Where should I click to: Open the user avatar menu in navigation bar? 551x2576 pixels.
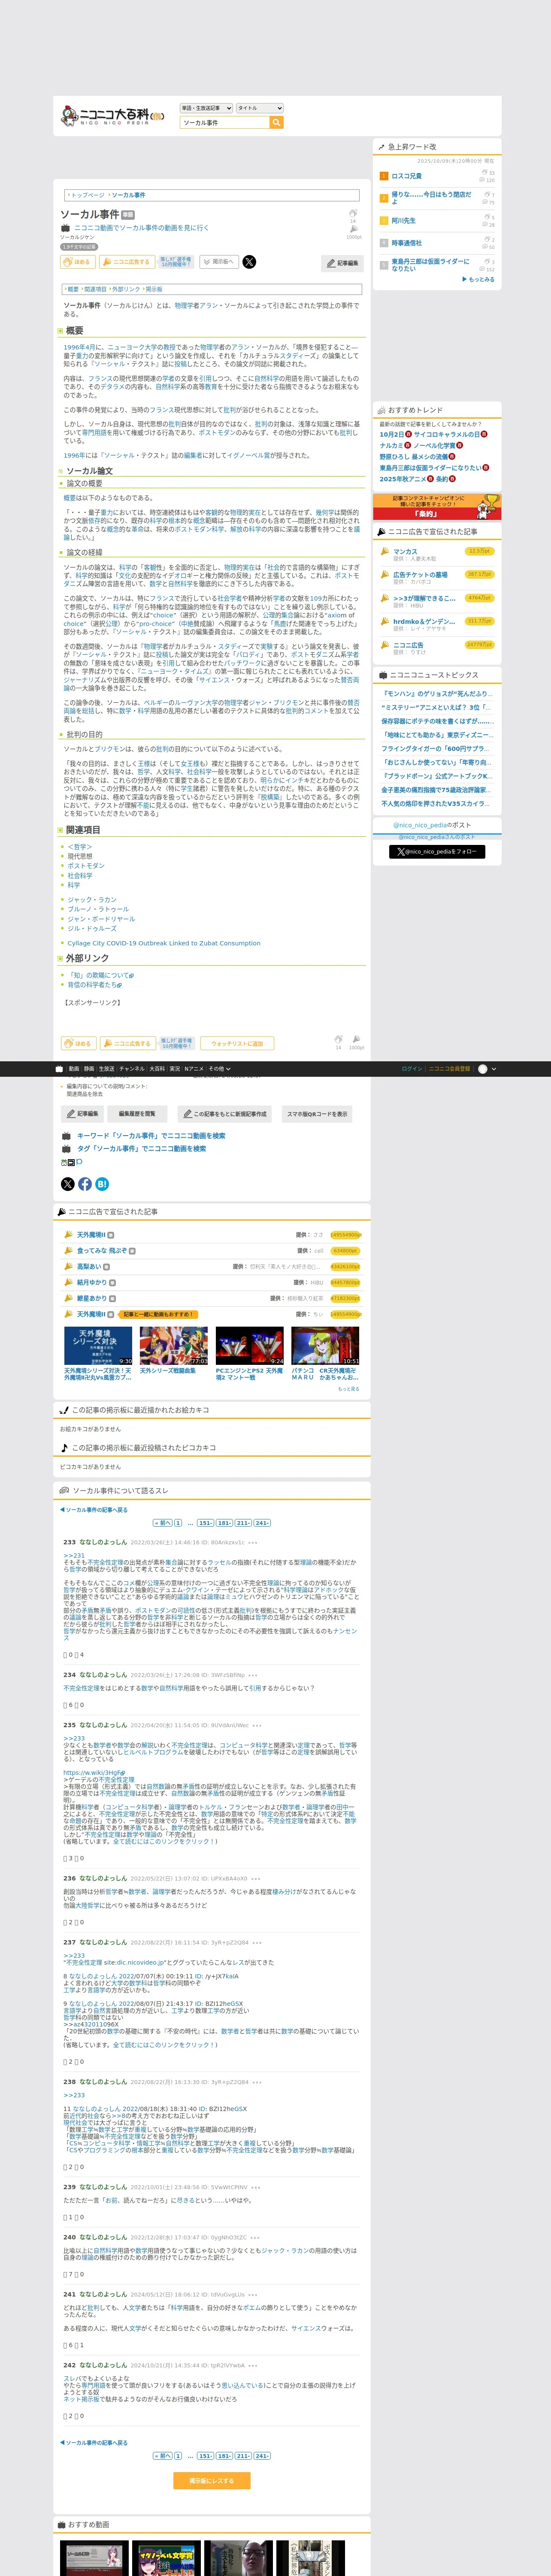coord(486,1068)
